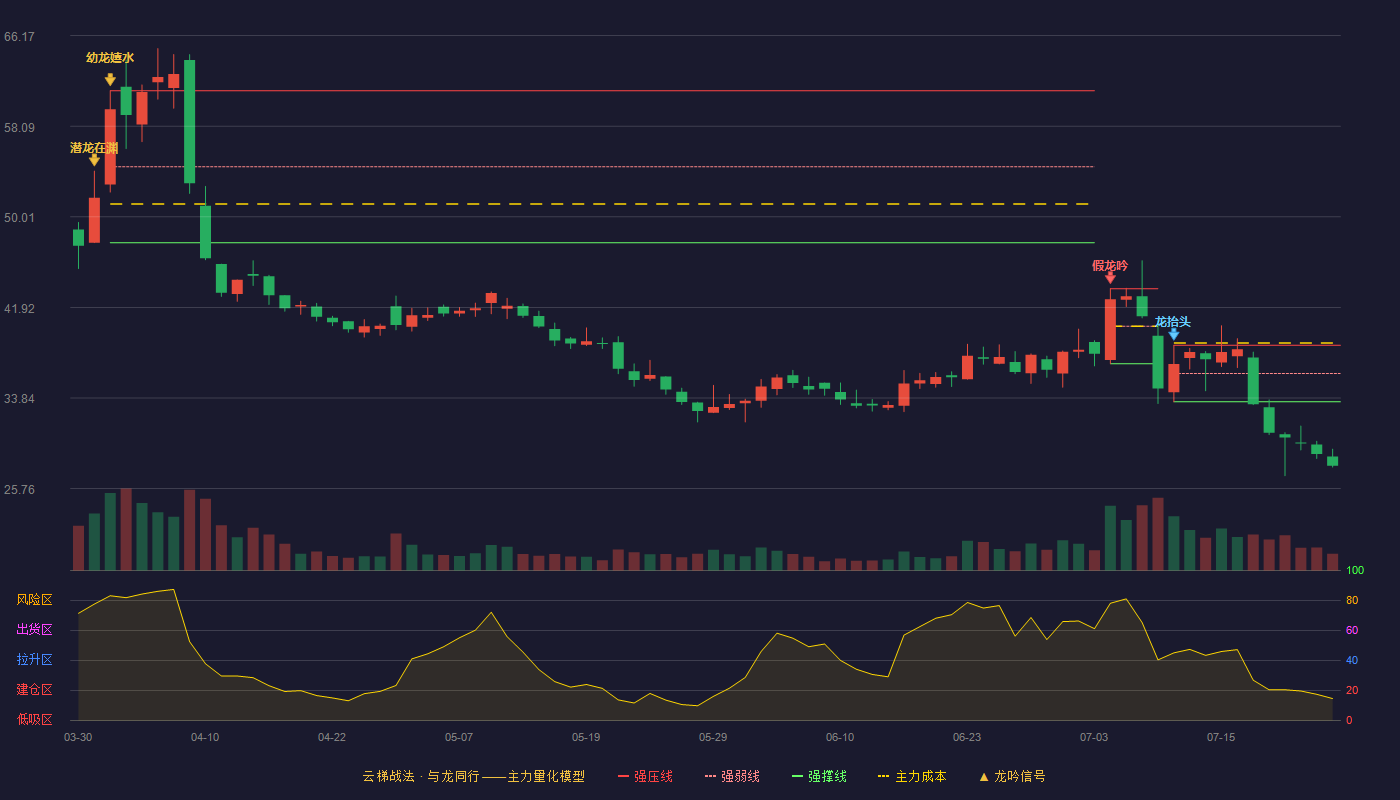
Task: Click the 04-10 date axis label
Action: tap(205, 737)
